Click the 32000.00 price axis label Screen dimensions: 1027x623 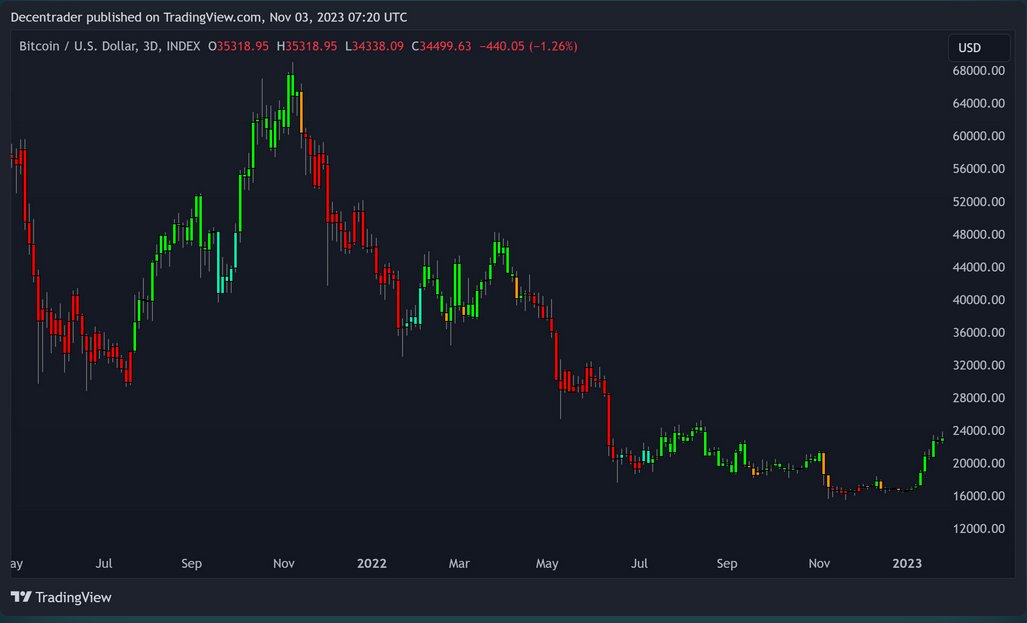[979, 366]
